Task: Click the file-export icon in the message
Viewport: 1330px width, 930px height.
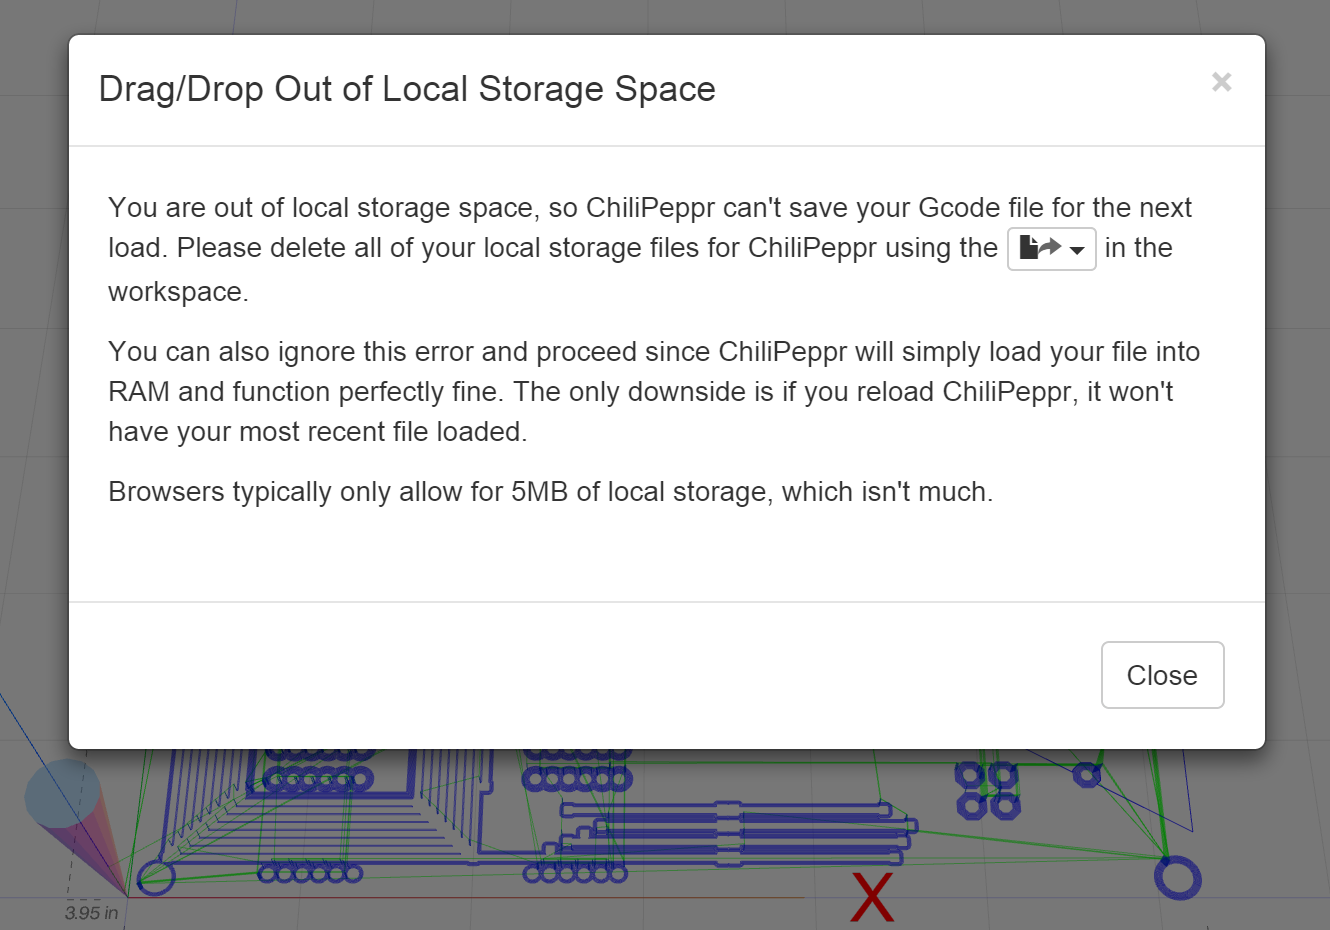Action: (x=1039, y=248)
